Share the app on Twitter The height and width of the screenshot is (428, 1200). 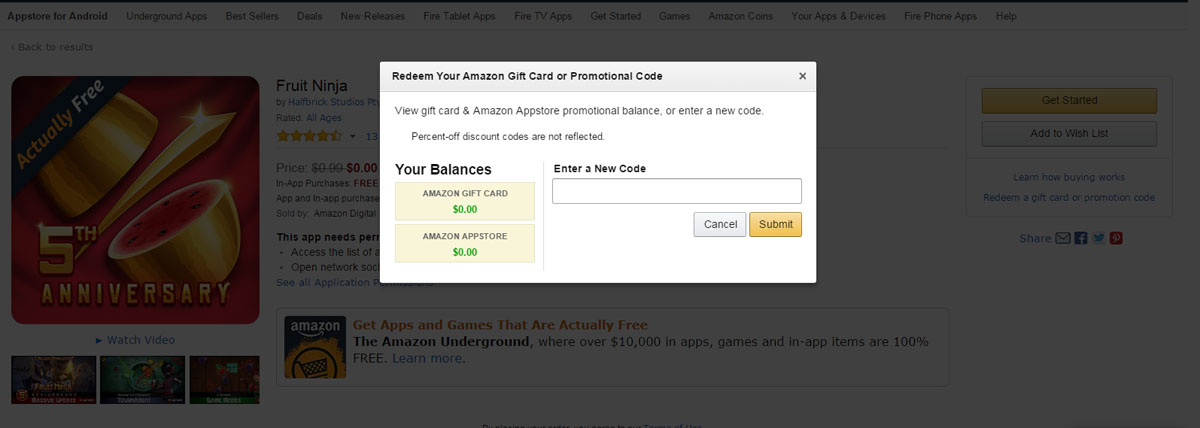click(x=1098, y=238)
